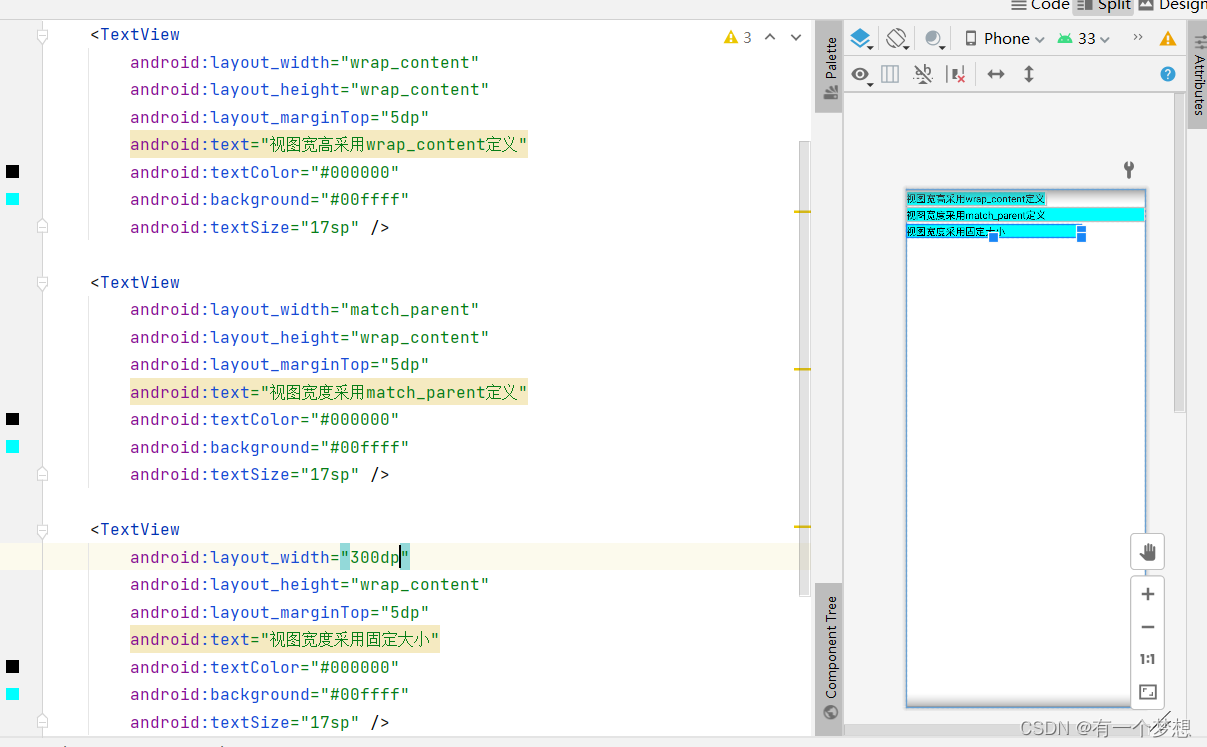Go to previous highlighted problem arrow
The width and height of the screenshot is (1207, 747).
(x=770, y=37)
